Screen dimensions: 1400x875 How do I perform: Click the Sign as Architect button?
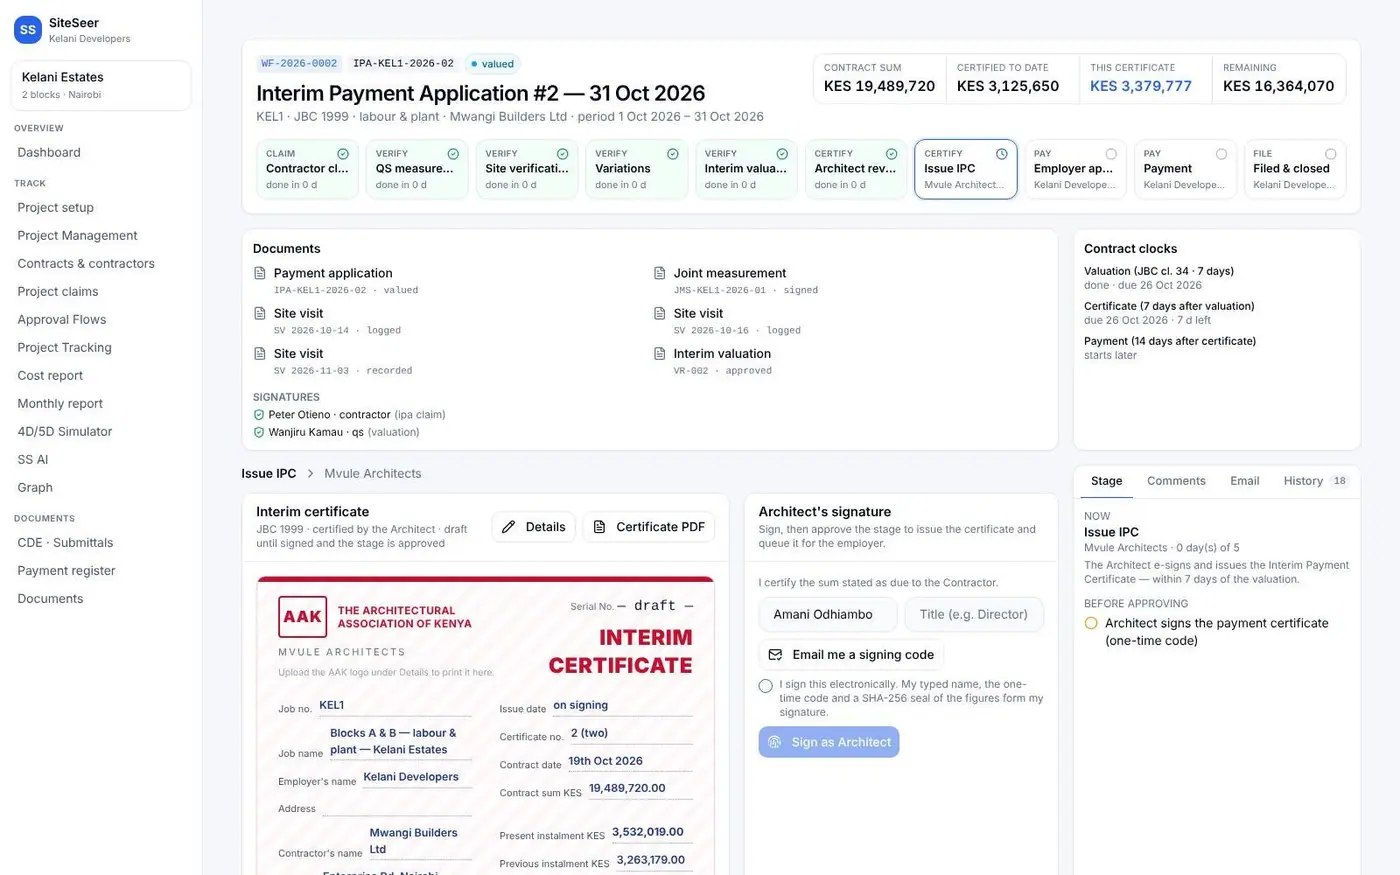pyautogui.click(x=829, y=742)
